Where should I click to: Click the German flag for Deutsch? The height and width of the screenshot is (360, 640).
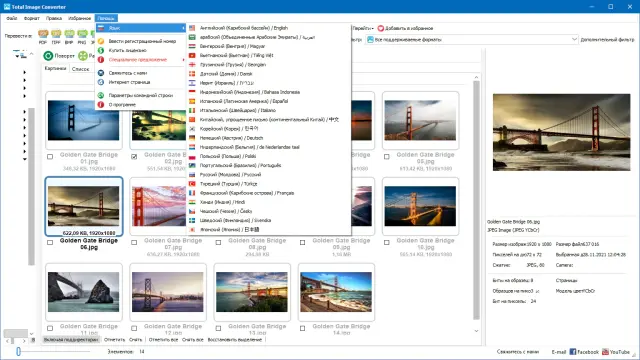pos(192,138)
